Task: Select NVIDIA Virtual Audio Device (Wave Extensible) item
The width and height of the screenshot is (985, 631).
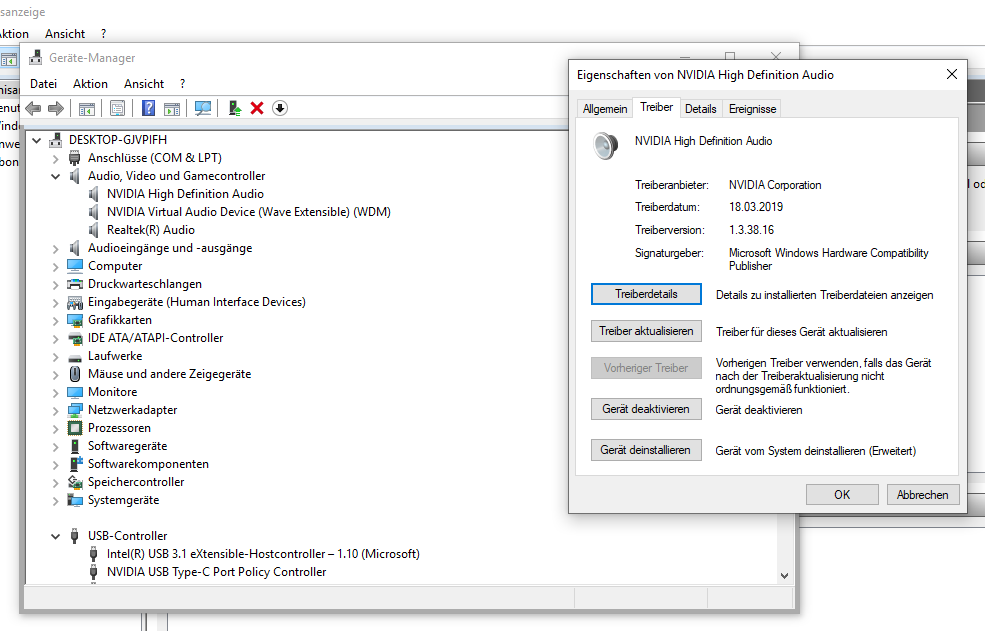Action: tap(248, 212)
